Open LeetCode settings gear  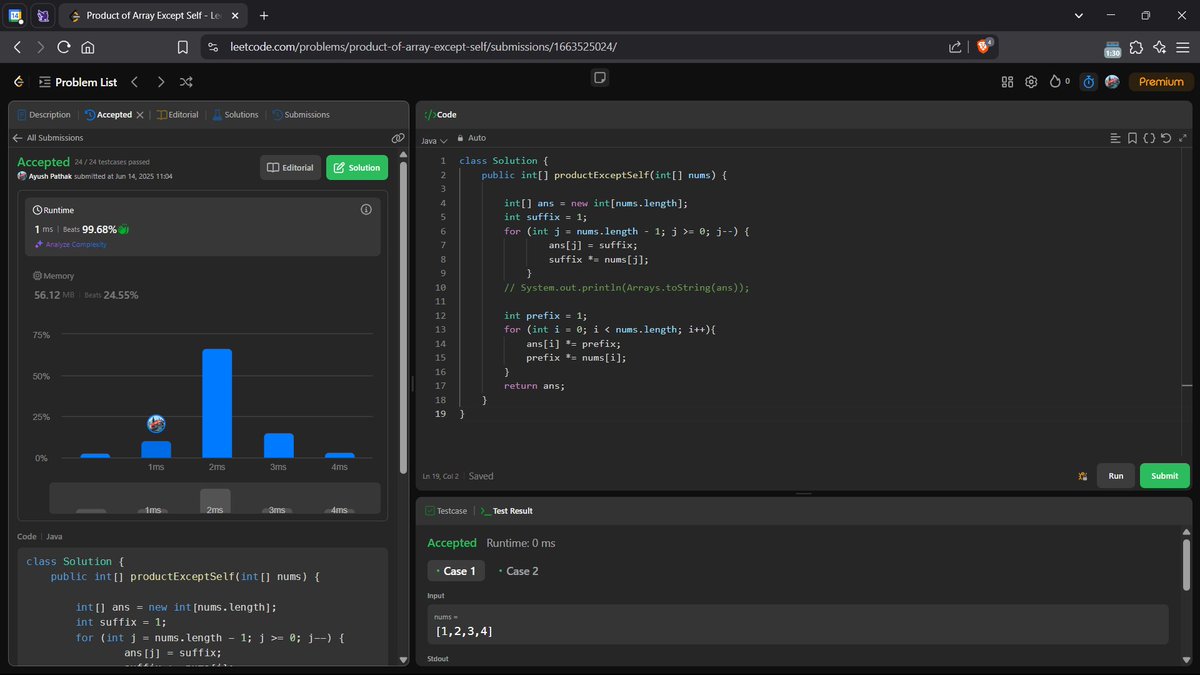click(1031, 82)
